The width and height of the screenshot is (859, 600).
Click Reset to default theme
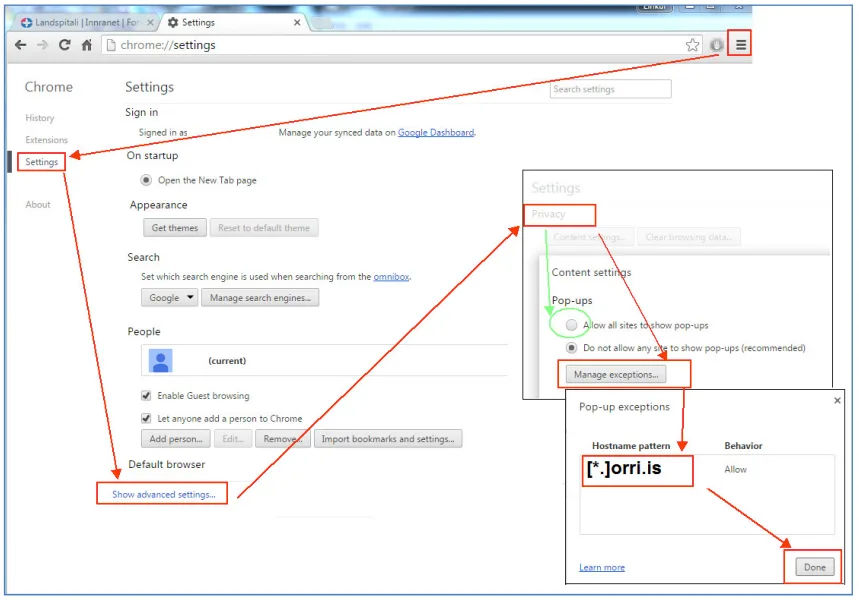pyautogui.click(x=264, y=227)
